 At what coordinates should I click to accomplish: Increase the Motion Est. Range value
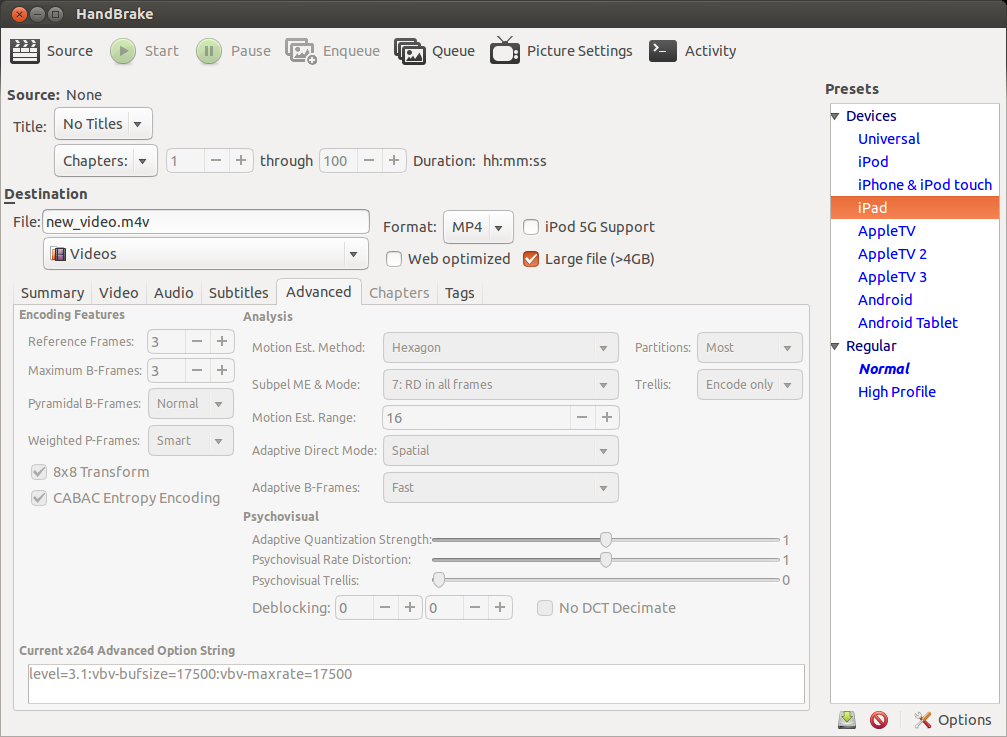point(607,418)
